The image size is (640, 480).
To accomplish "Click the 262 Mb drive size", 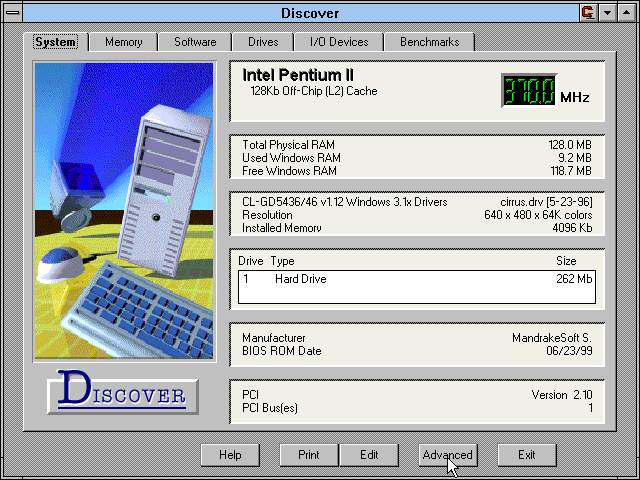I will tap(574, 279).
